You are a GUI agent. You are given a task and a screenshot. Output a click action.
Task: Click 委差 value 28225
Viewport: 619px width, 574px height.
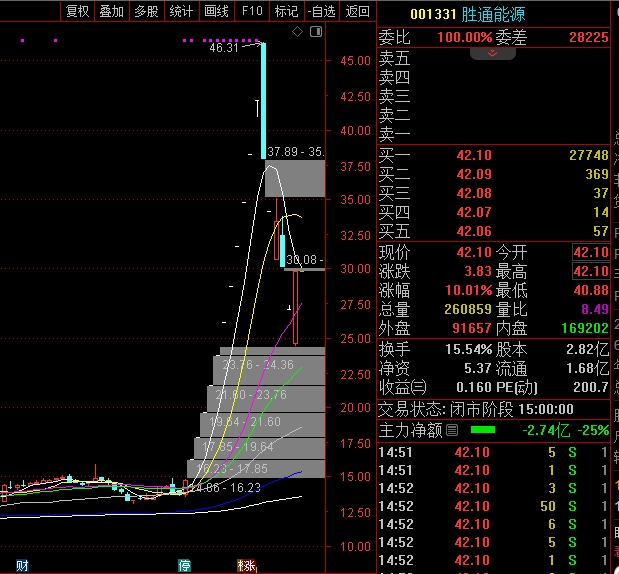[x=589, y=38]
